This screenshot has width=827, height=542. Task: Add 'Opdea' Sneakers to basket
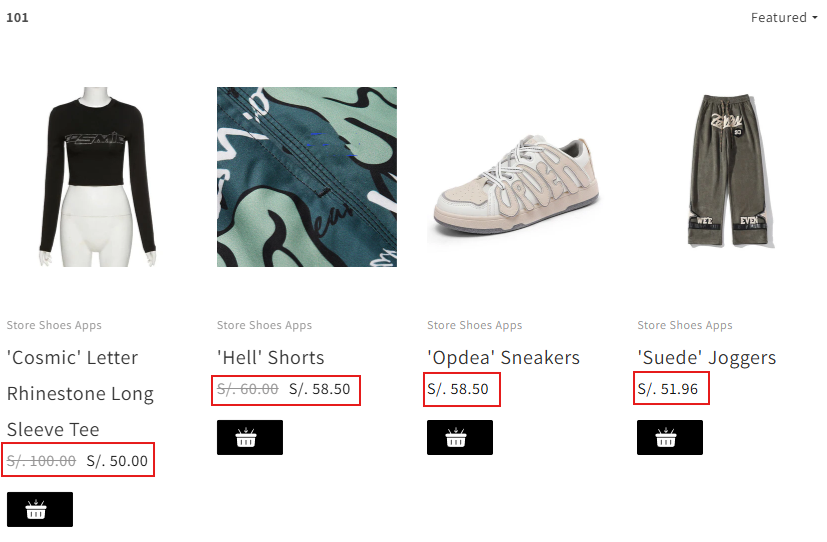(460, 438)
